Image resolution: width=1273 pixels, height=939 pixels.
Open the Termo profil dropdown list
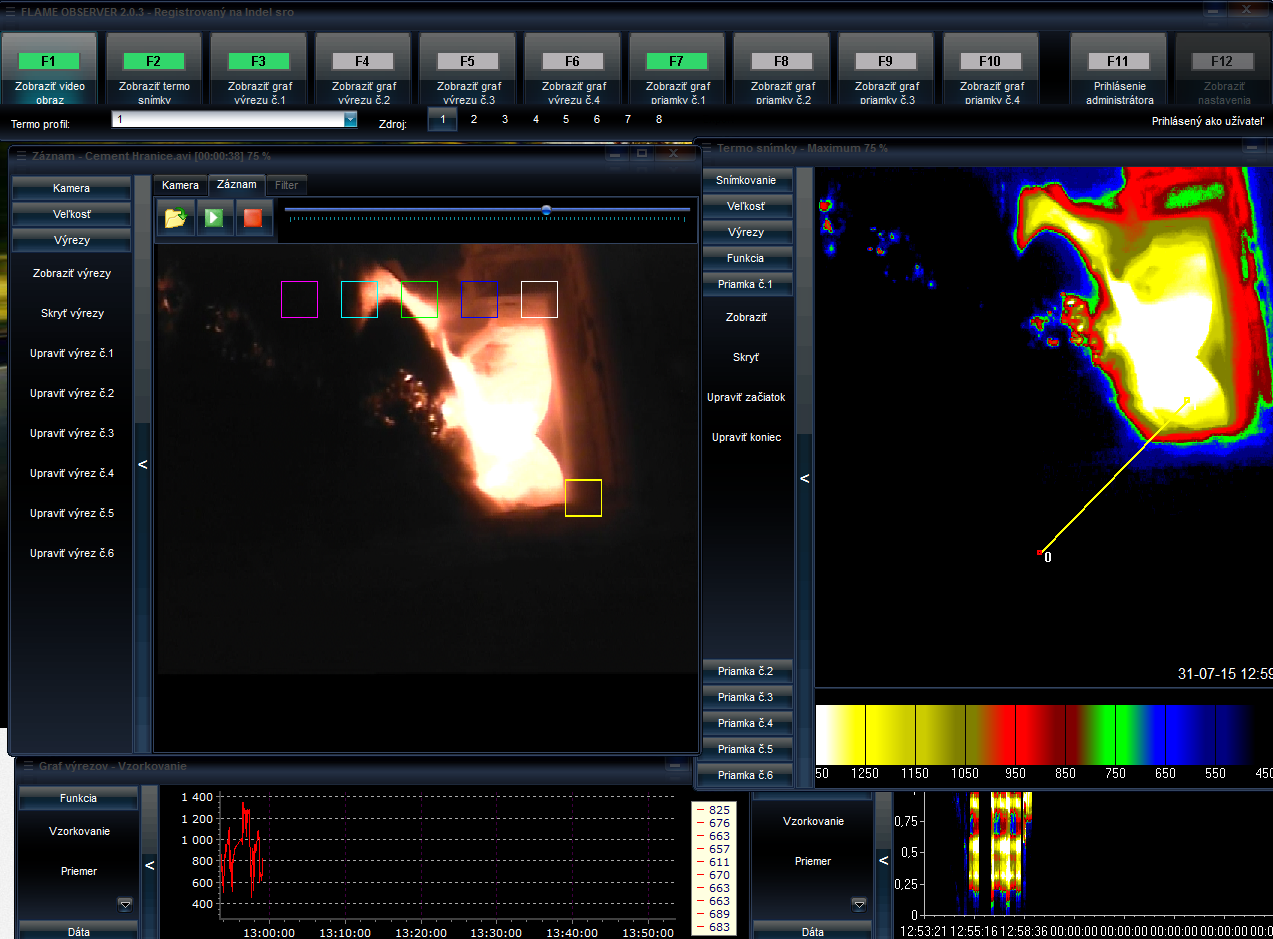350,119
